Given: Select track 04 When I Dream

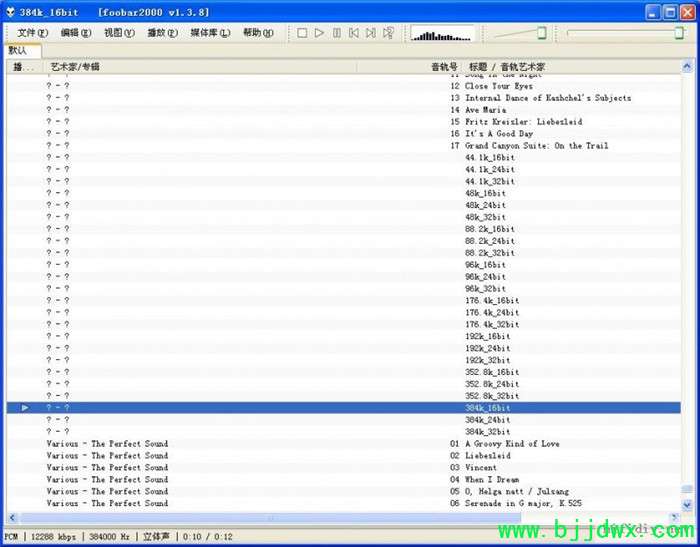Looking at the screenshot, I should (344, 479).
